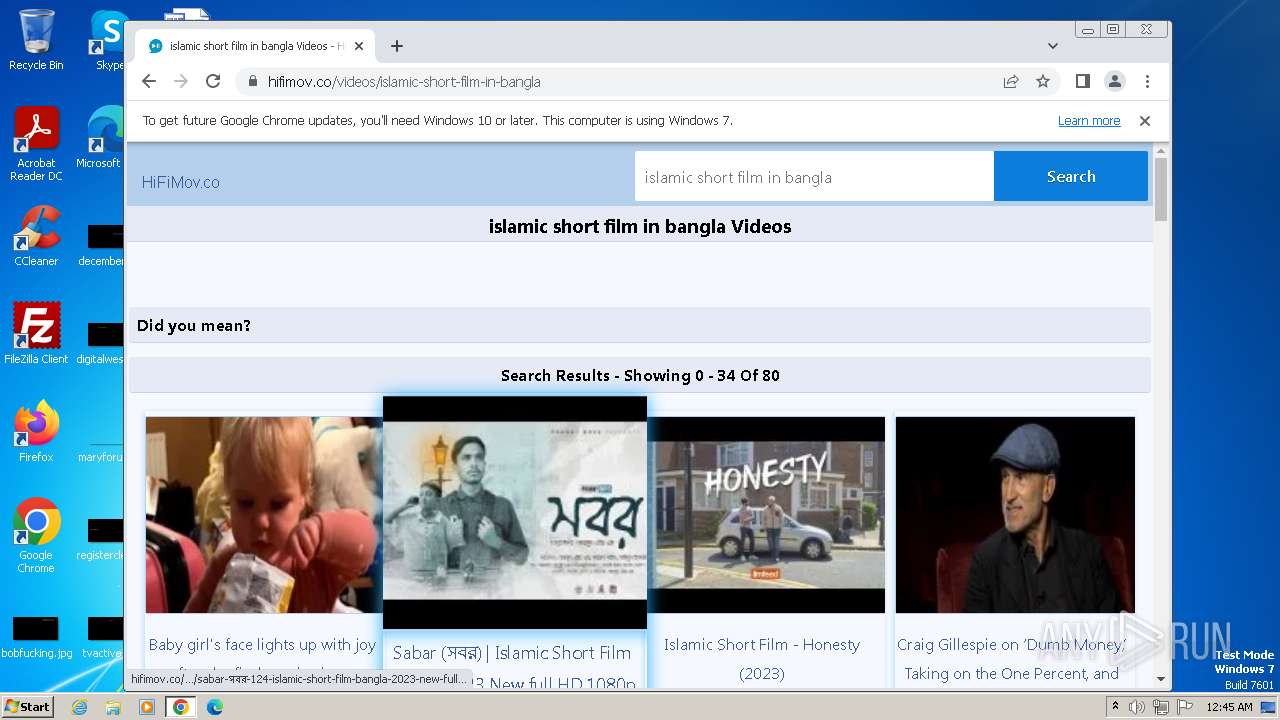The height and width of the screenshot is (720, 1280).
Task: Open the Chrome profile avatar menu
Action: [1114, 81]
